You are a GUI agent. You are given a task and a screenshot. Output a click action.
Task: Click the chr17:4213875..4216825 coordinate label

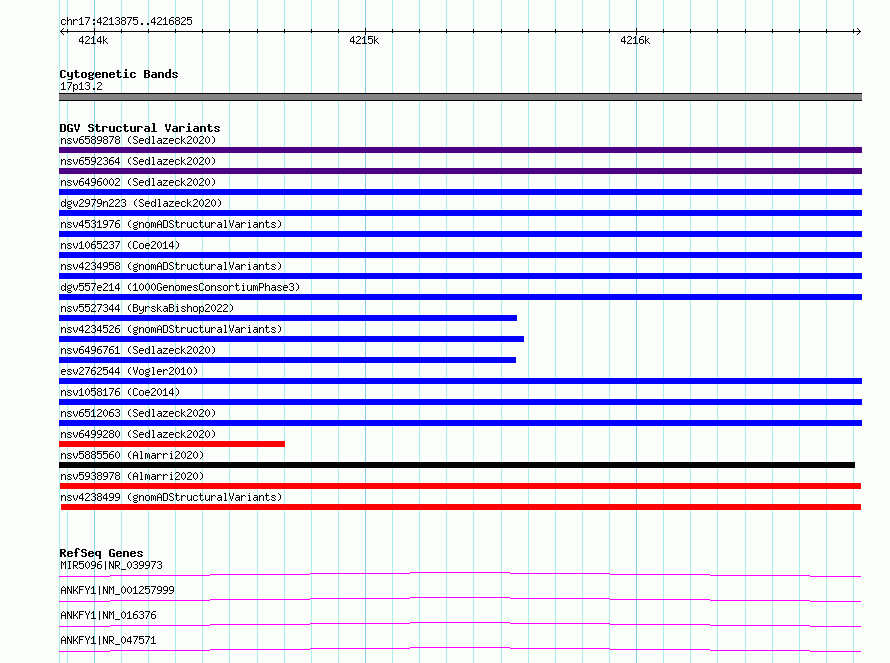[x=126, y=21]
